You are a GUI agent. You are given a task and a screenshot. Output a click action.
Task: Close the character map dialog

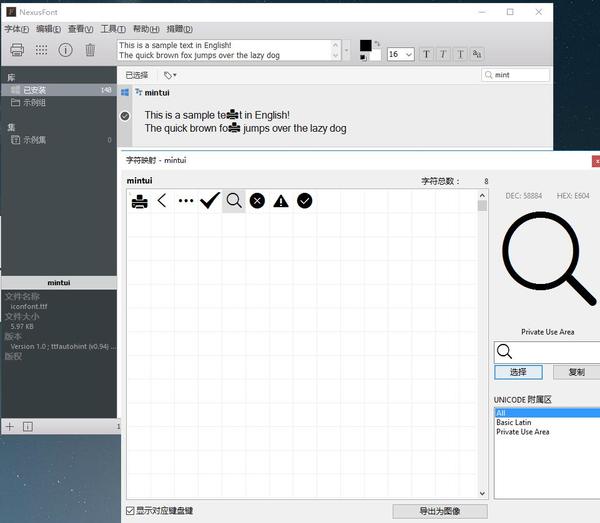pos(596,161)
